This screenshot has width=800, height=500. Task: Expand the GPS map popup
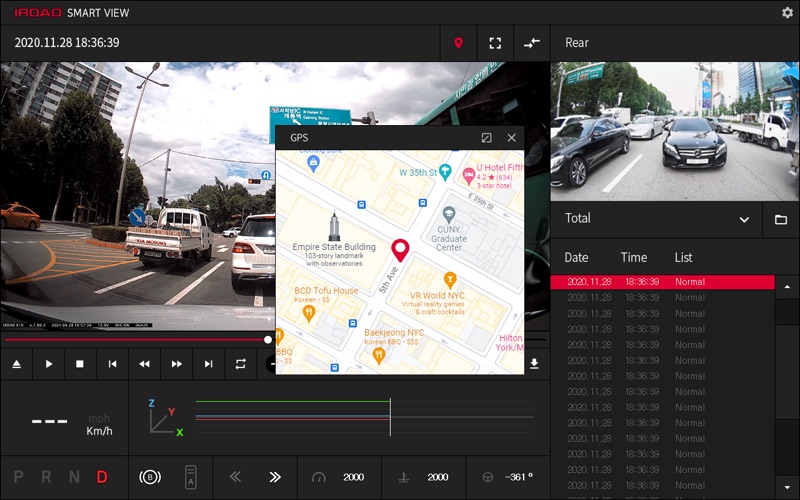[x=486, y=138]
